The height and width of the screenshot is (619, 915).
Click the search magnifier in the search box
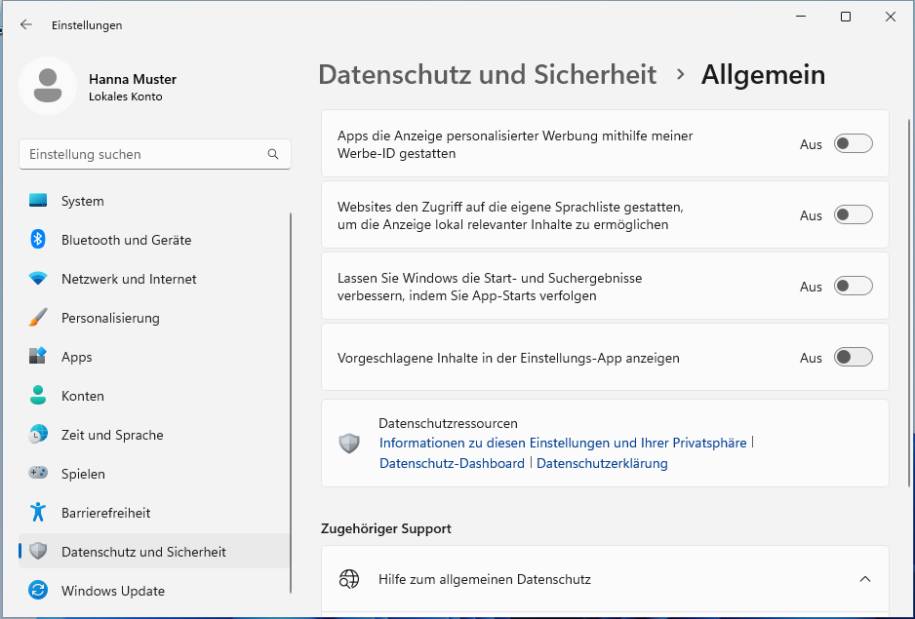coord(271,154)
